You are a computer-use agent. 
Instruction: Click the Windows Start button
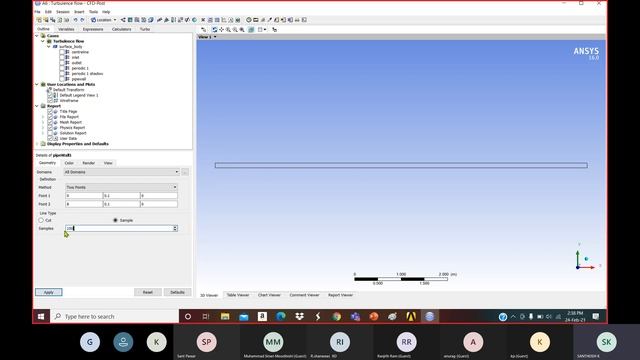pos(41,316)
